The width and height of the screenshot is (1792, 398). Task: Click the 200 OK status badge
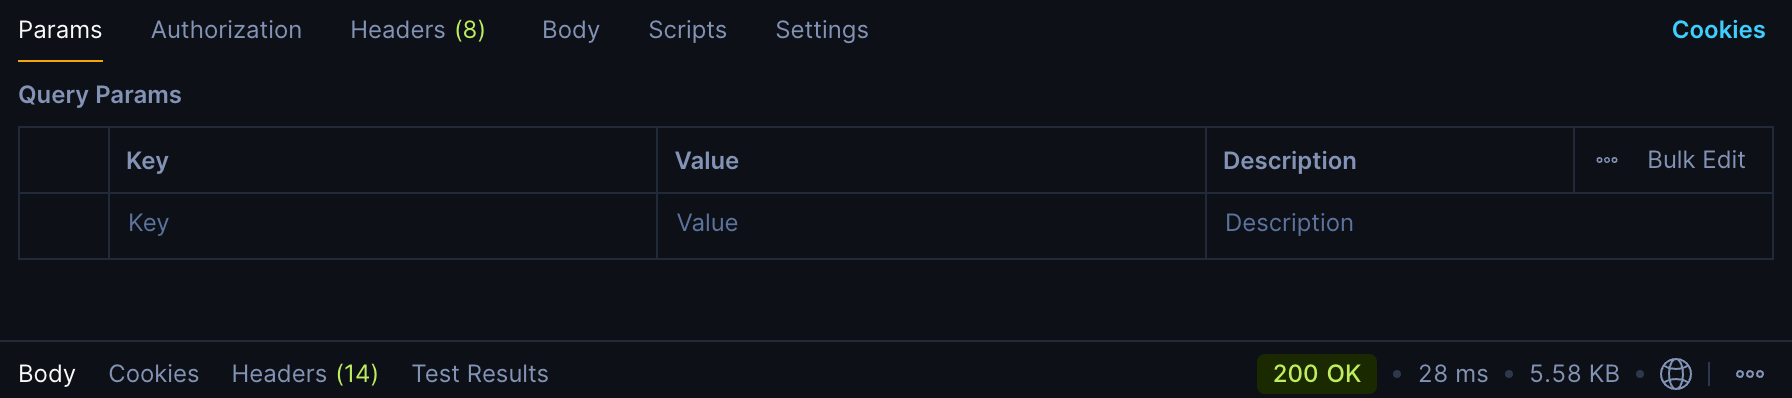pos(1317,374)
